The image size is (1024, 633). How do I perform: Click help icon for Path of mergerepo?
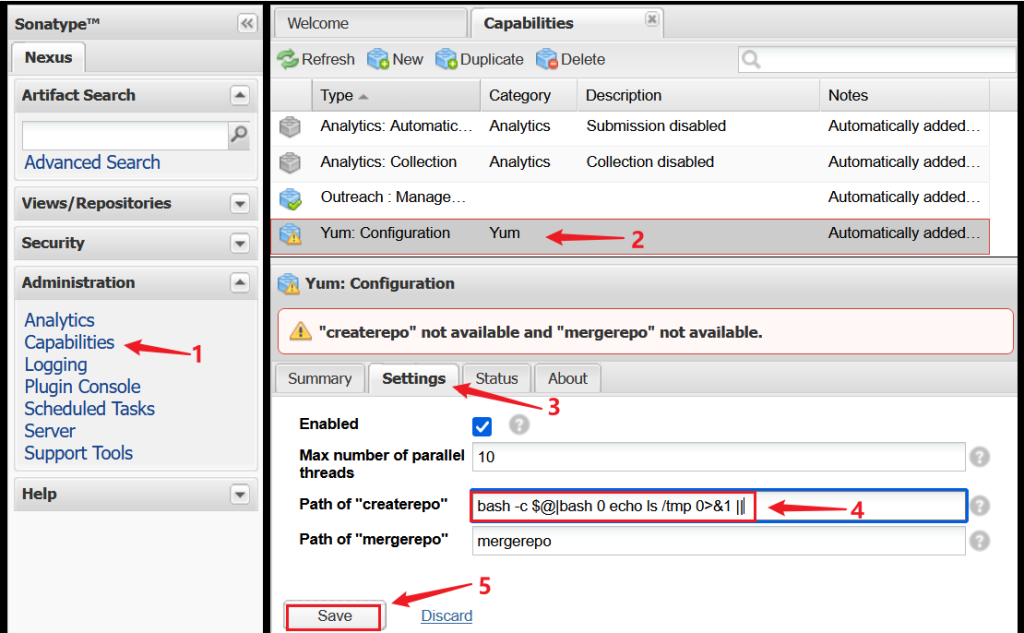(980, 541)
